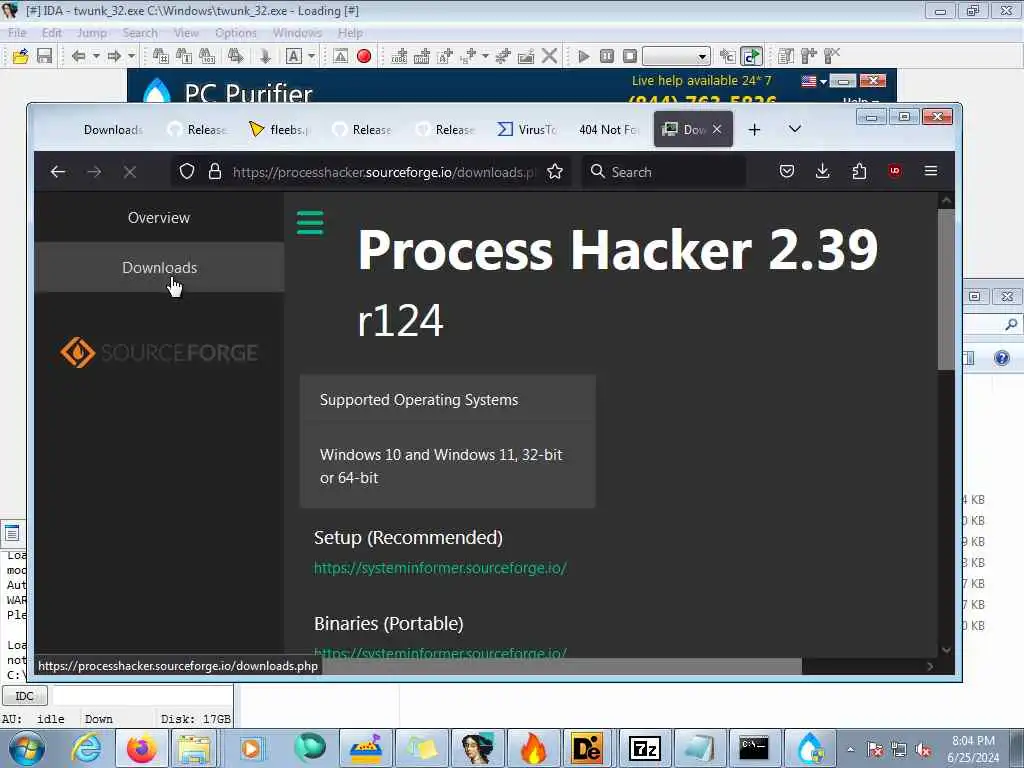Image resolution: width=1024 pixels, height=768 pixels.
Task: Open the IDA debugger selection combo box
Action: click(x=676, y=56)
